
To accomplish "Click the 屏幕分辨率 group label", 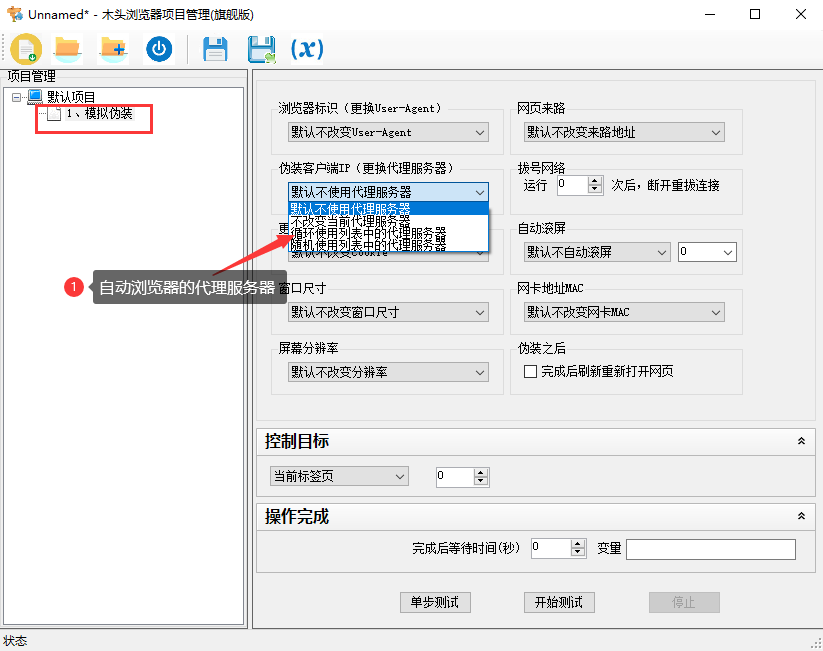I will [x=309, y=348].
